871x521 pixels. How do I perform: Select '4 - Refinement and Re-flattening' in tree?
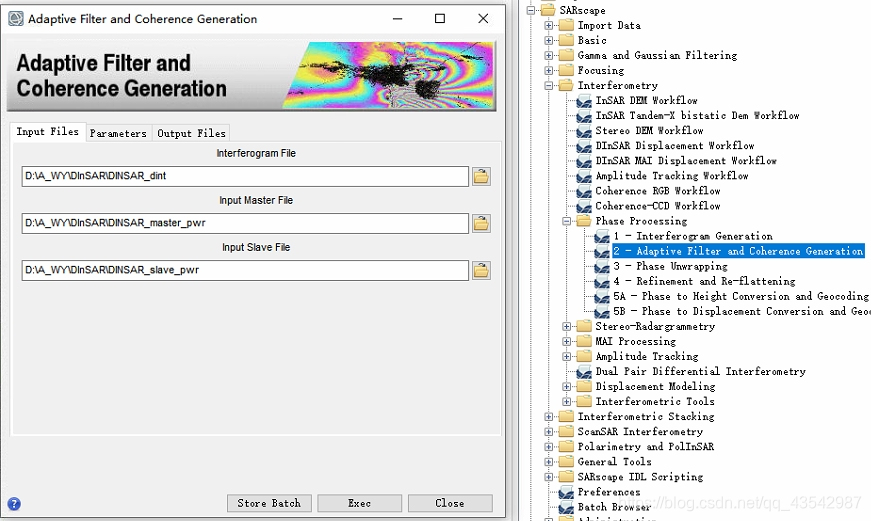(704, 282)
